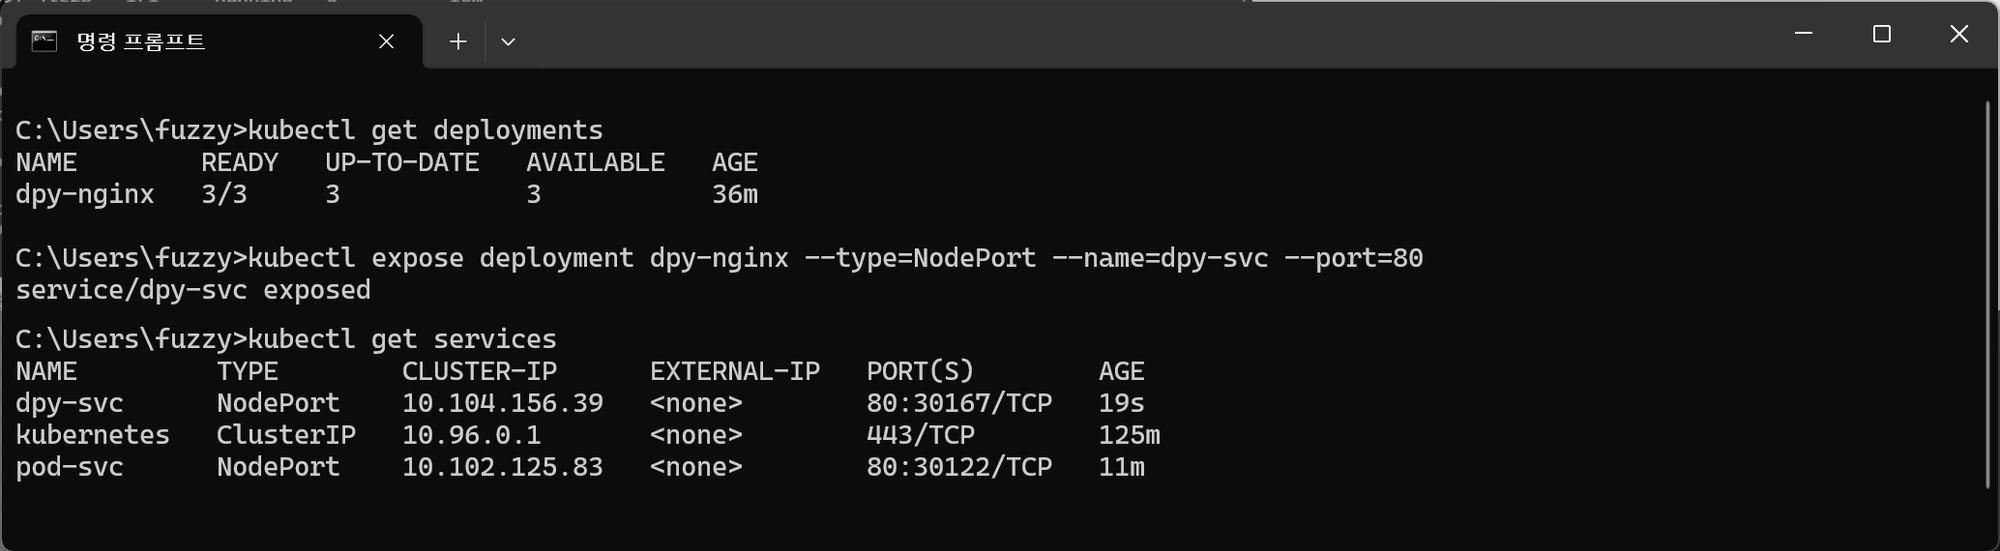Image resolution: width=2000 pixels, height=551 pixels.
Task: Expand the new tab profile dropdown chevron
Action: pyautogui.click(x=508, y=42)
